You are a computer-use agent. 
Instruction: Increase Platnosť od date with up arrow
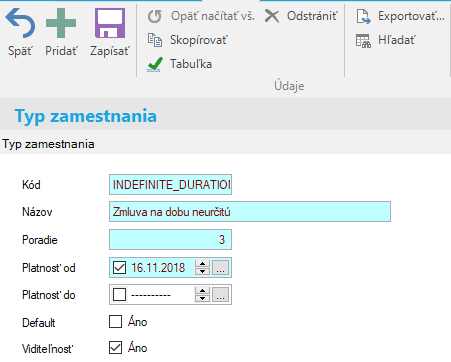coord(202,264)
